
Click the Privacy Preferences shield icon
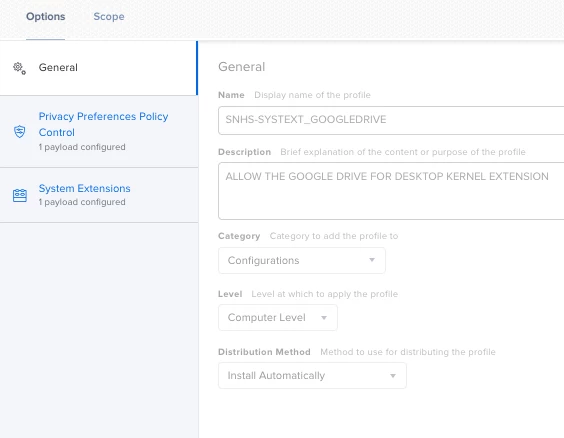[x=19, y=131]
